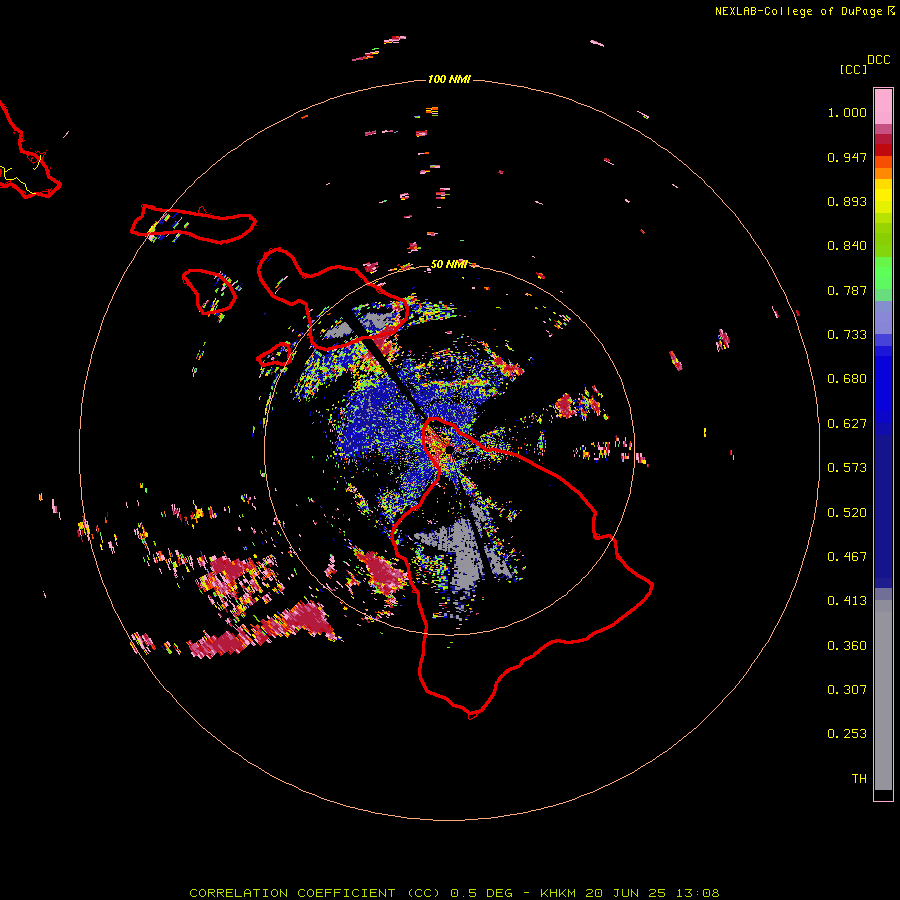This screenshot has width=900, height=900.
Task: Select the 0.733 scale value
Action: point(847,335)
